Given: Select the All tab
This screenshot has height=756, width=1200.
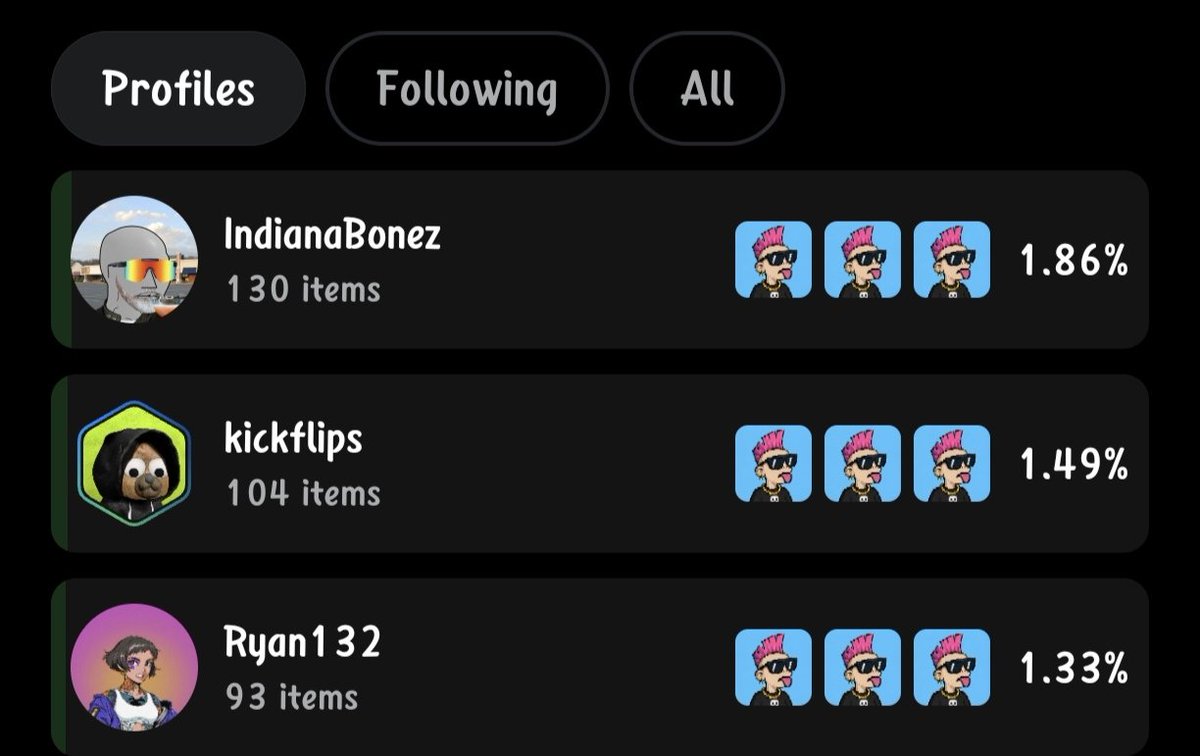Looking at the screenshot, I should tap(707, 89).
